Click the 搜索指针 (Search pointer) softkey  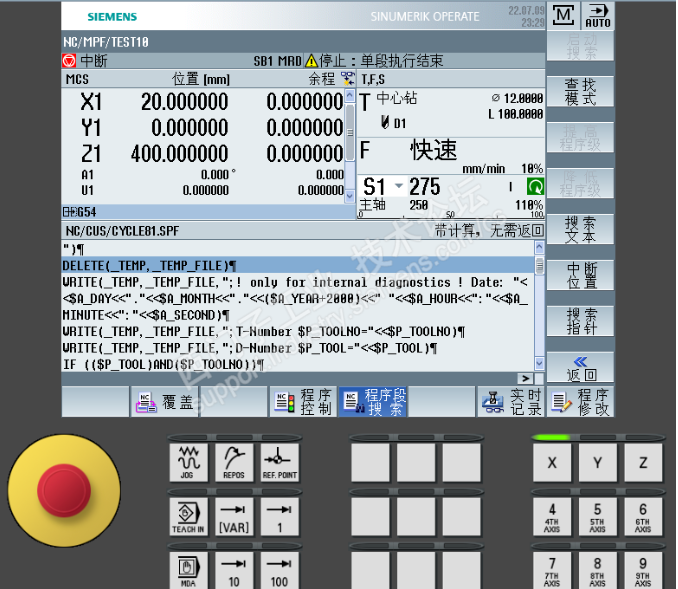[x=580, y=321]
